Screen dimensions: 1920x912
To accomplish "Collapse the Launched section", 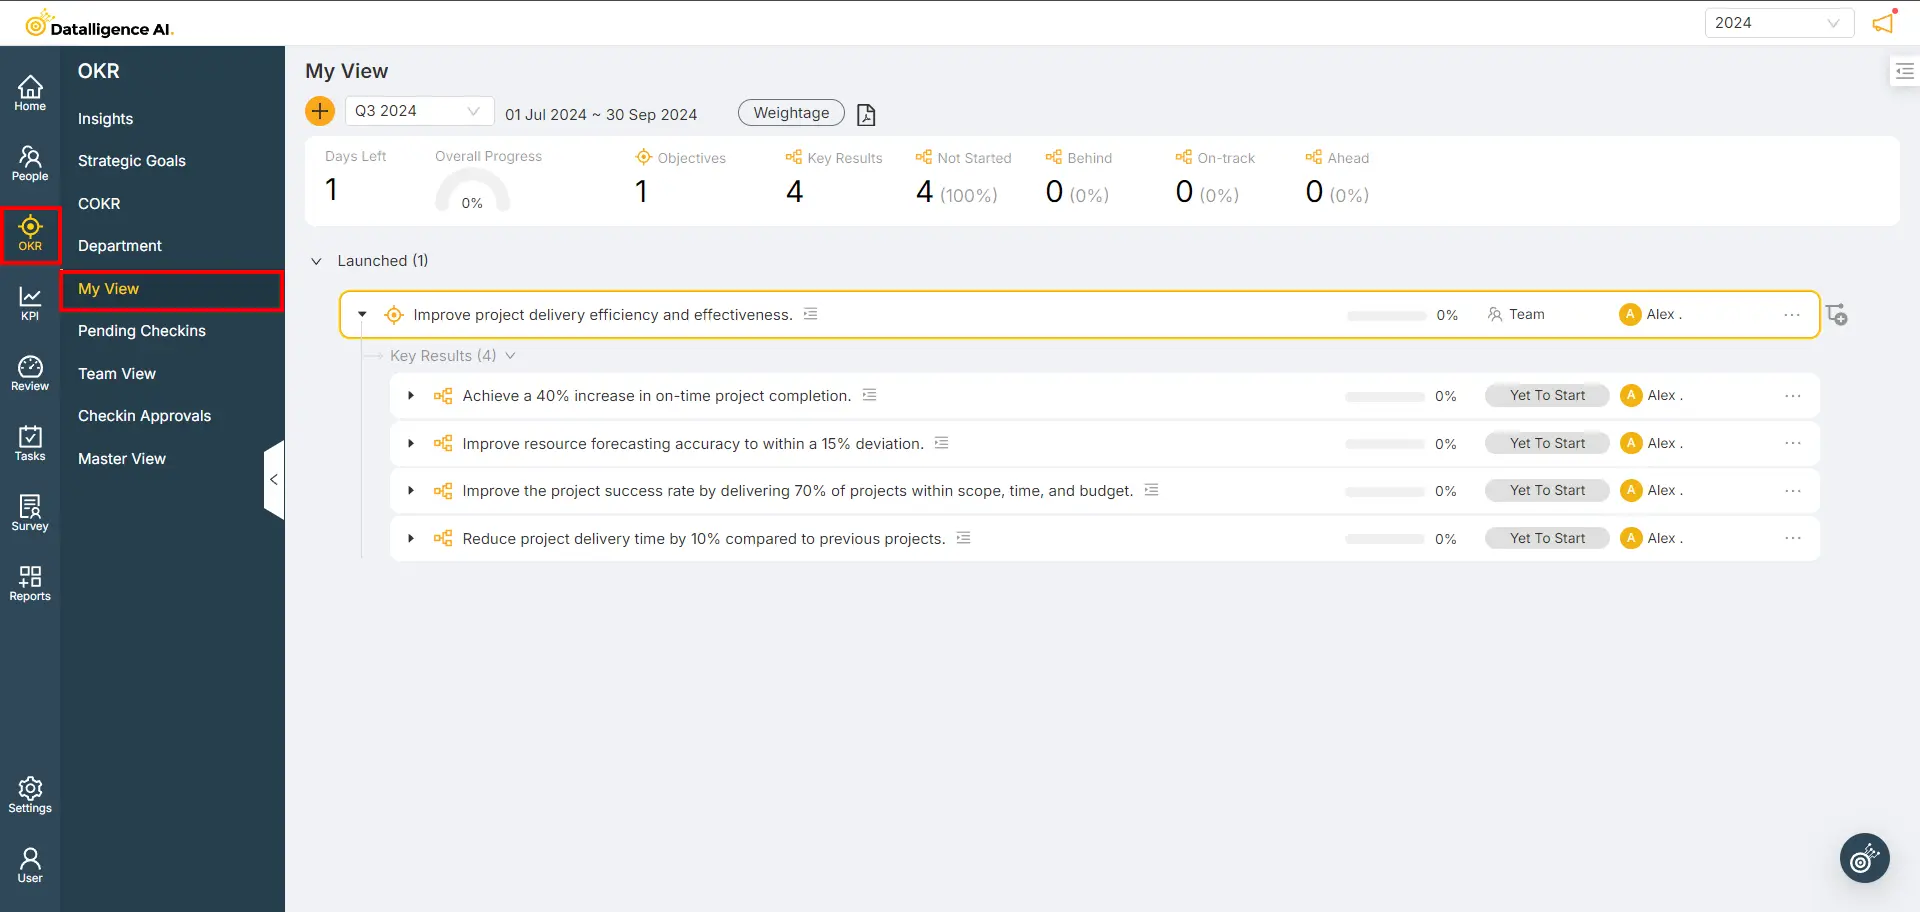I will click(x=316, y=260).
